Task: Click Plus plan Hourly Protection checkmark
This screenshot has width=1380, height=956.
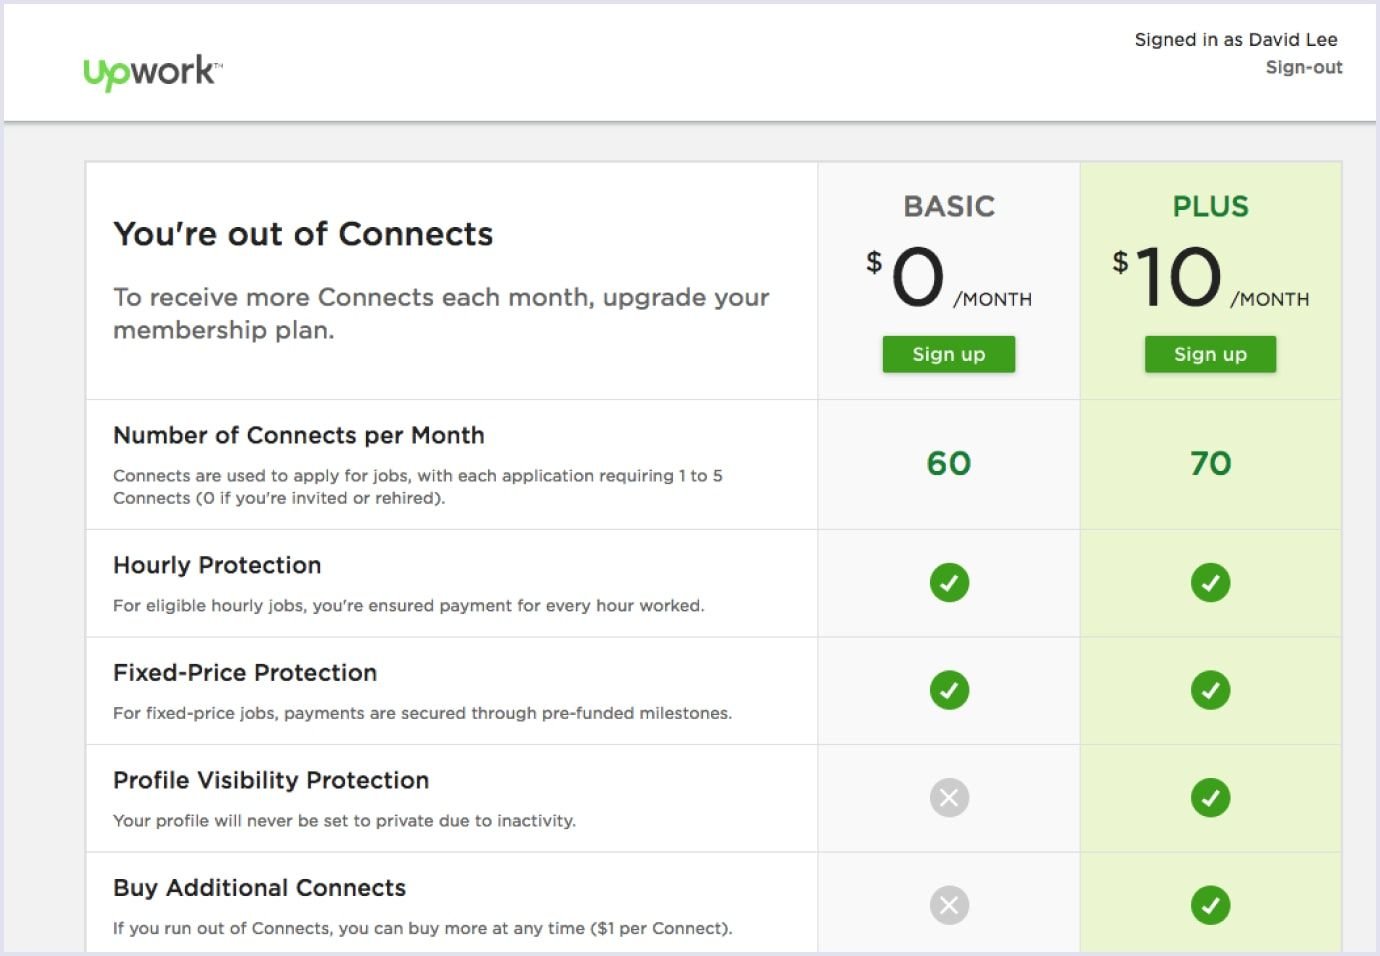Action: 1210,582
